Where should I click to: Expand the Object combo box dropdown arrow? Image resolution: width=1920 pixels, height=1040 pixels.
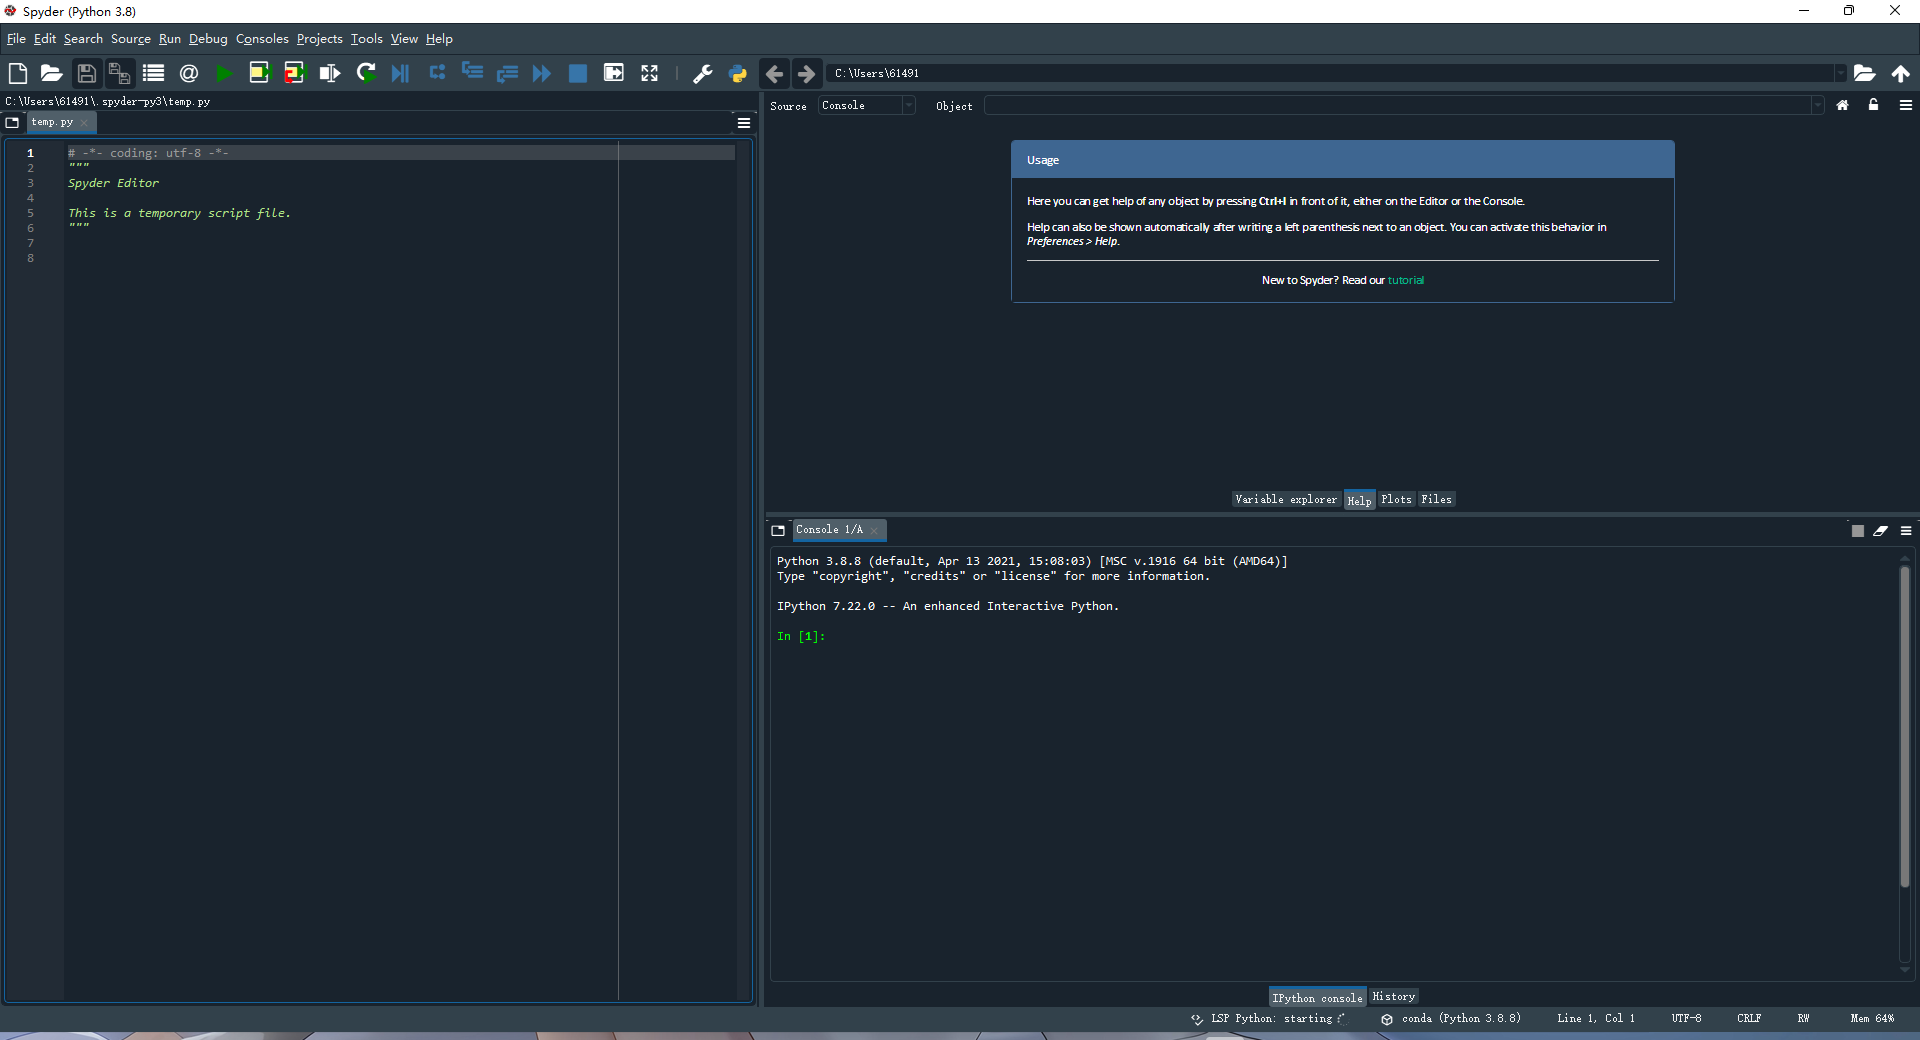tap(1817, 105)
